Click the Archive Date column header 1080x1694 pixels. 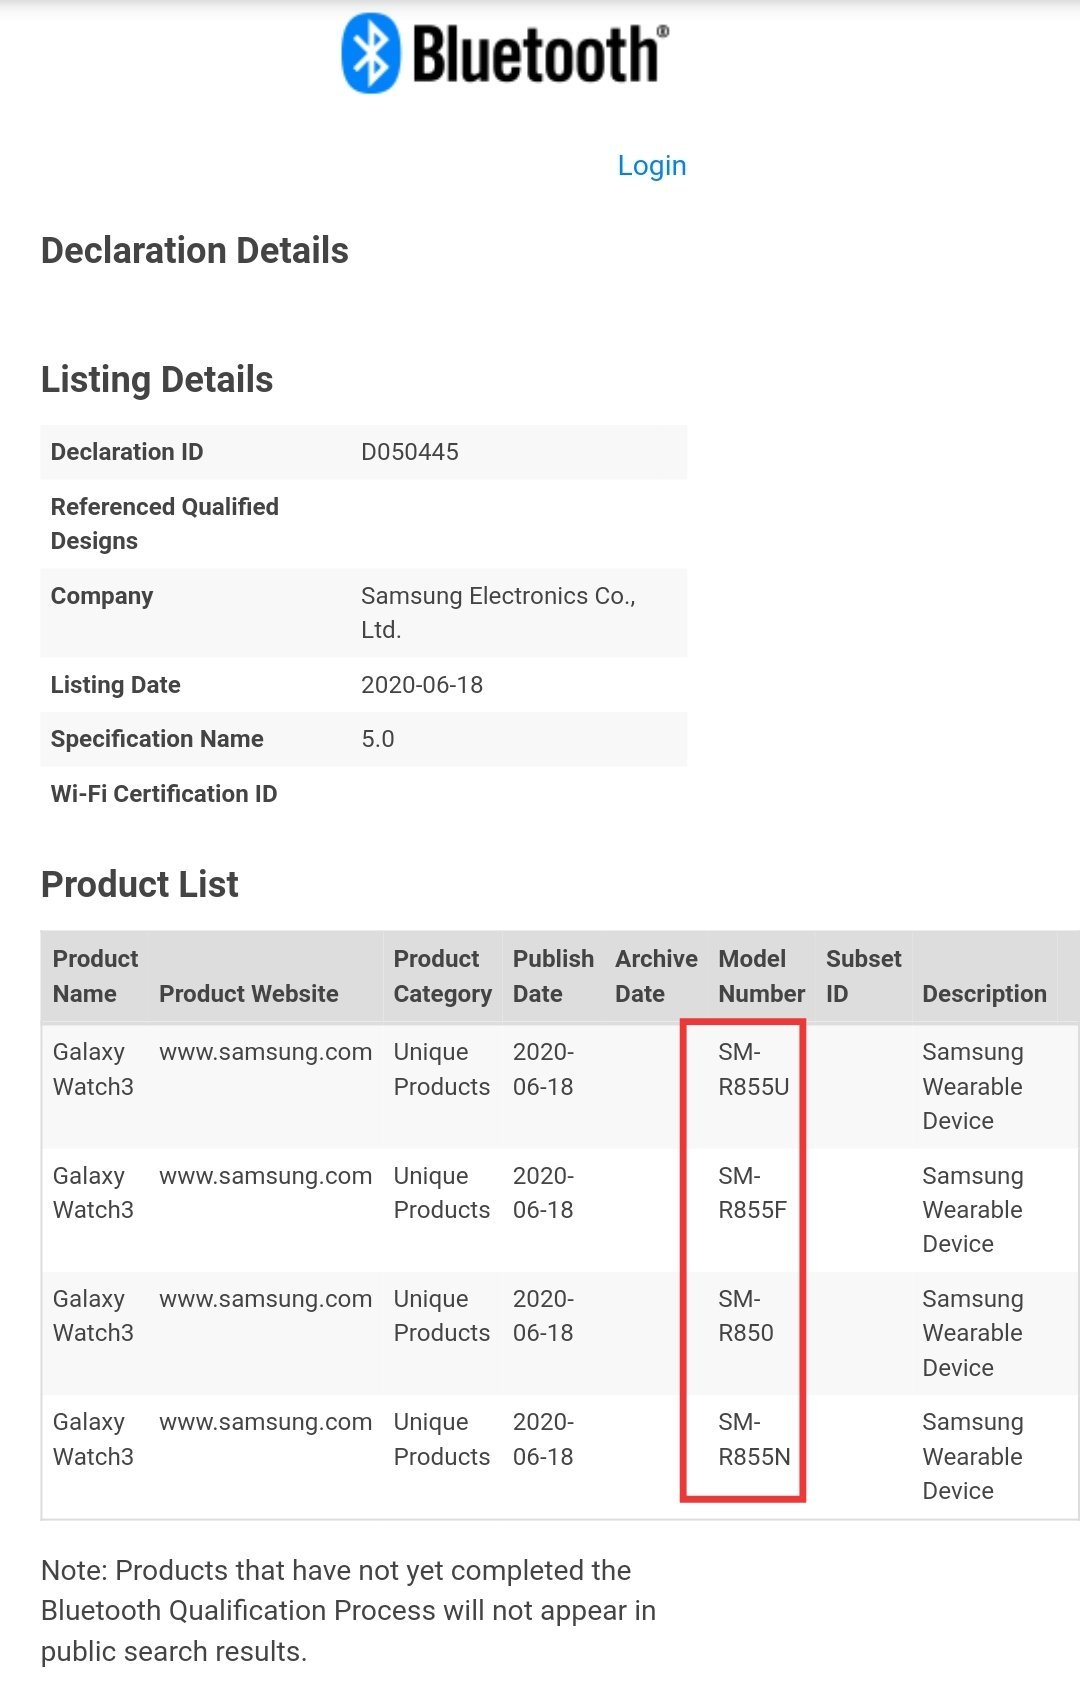[x=656, y=976]
